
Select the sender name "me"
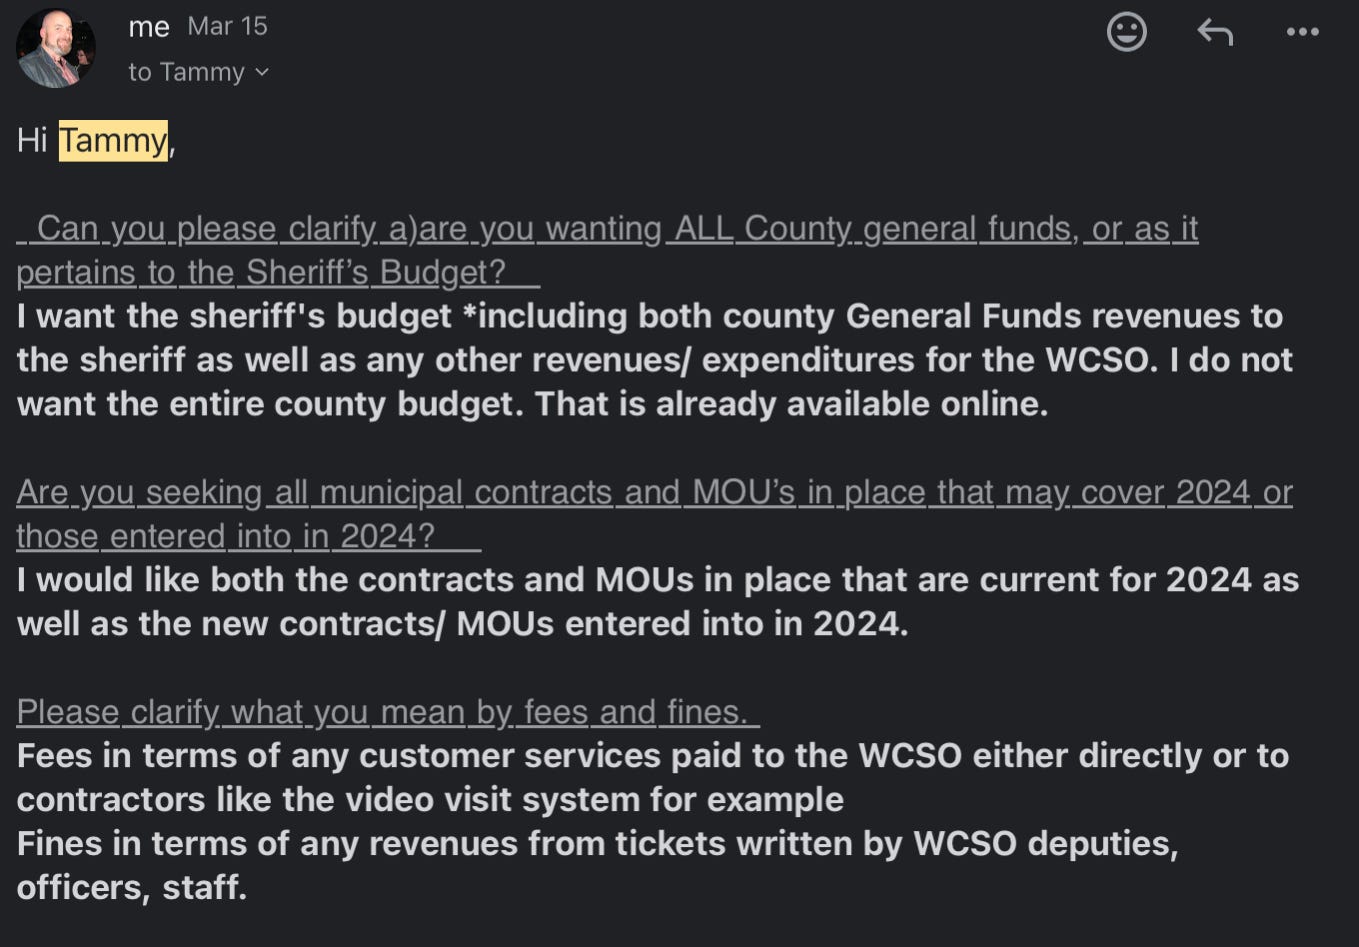point(149,27)
